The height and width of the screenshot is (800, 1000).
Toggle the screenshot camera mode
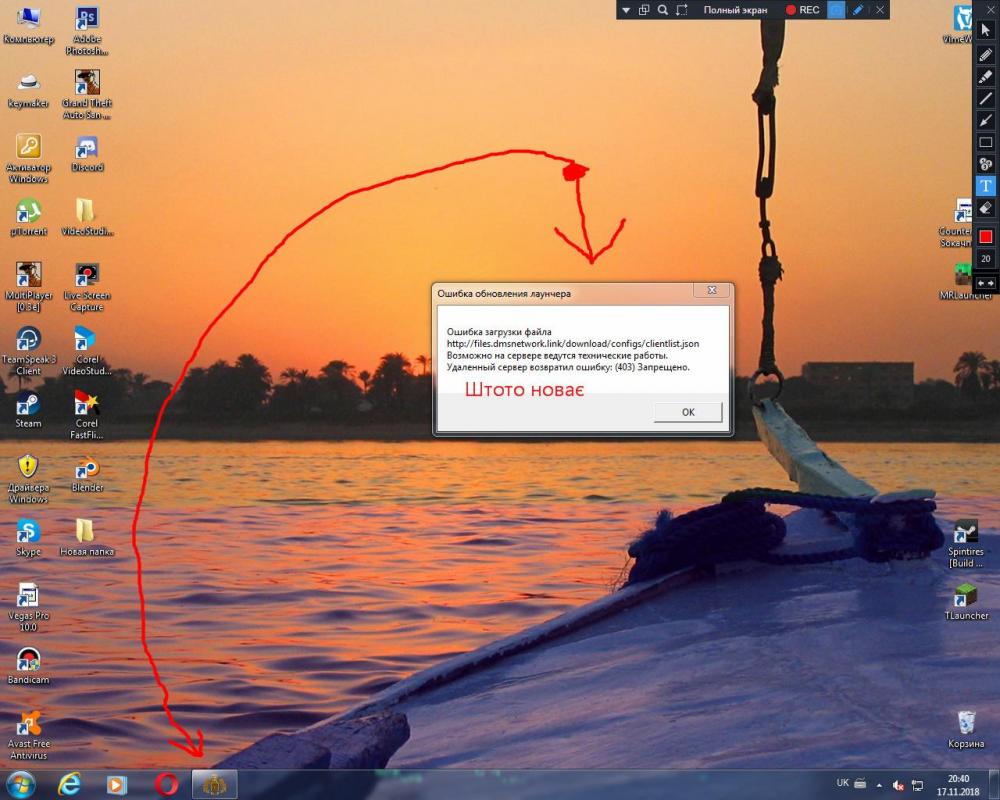836,10
